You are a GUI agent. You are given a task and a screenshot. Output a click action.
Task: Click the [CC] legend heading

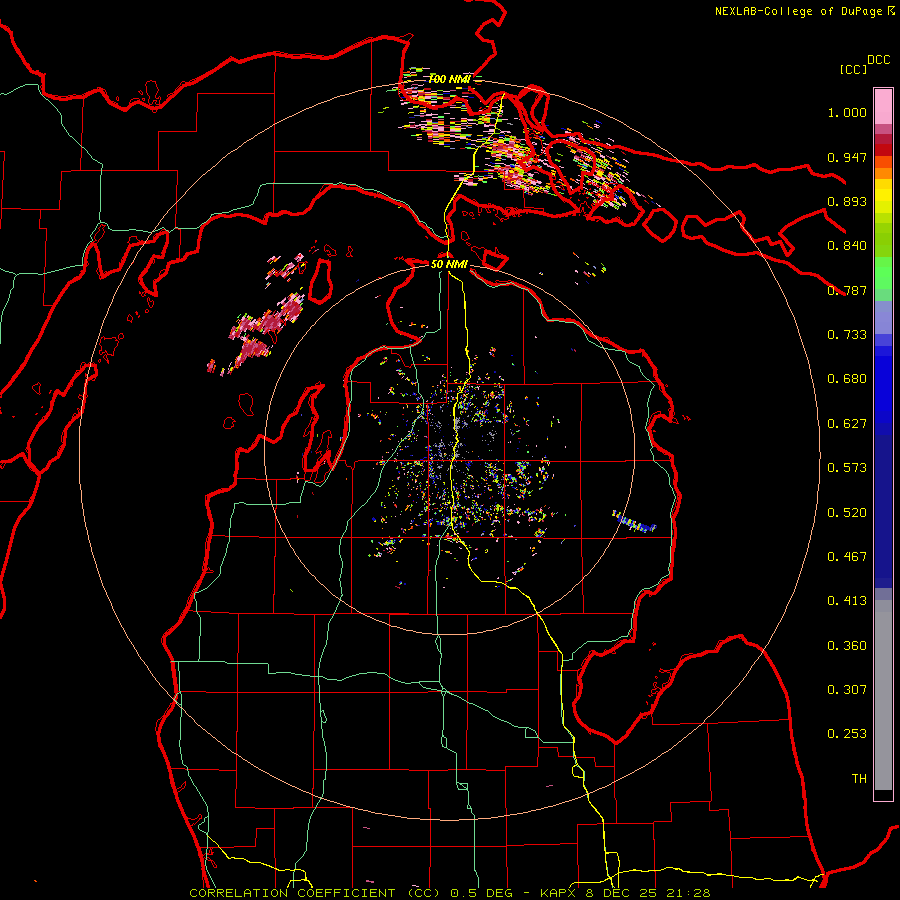[853, 69]
